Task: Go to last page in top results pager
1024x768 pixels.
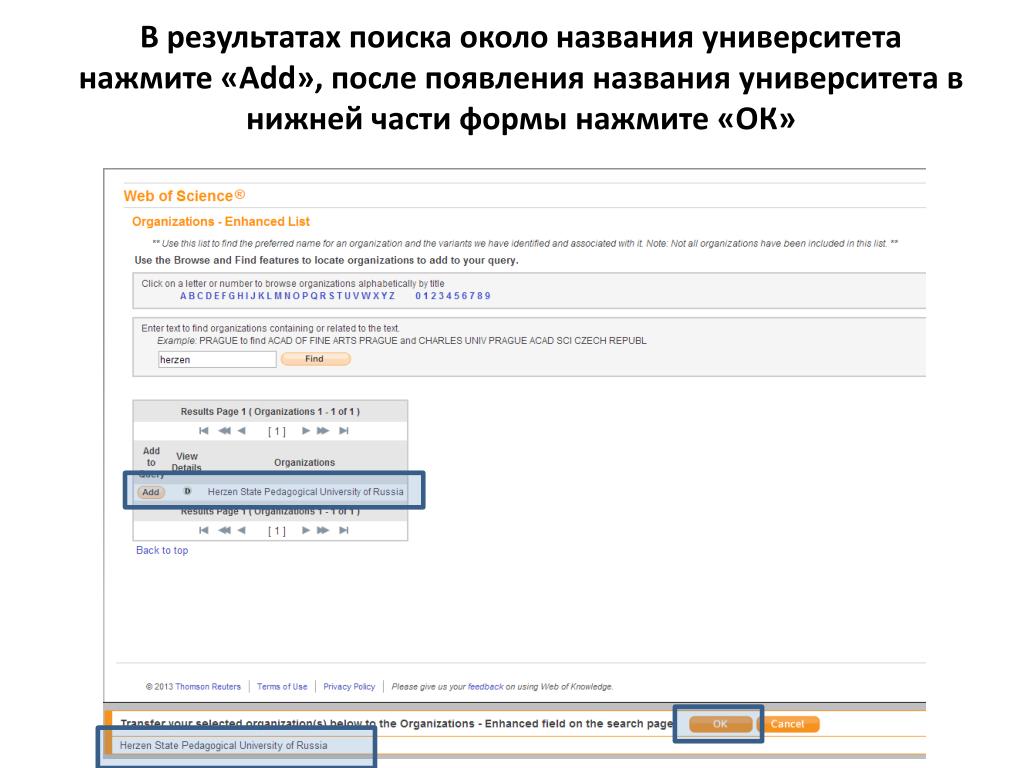Action: 344,431
